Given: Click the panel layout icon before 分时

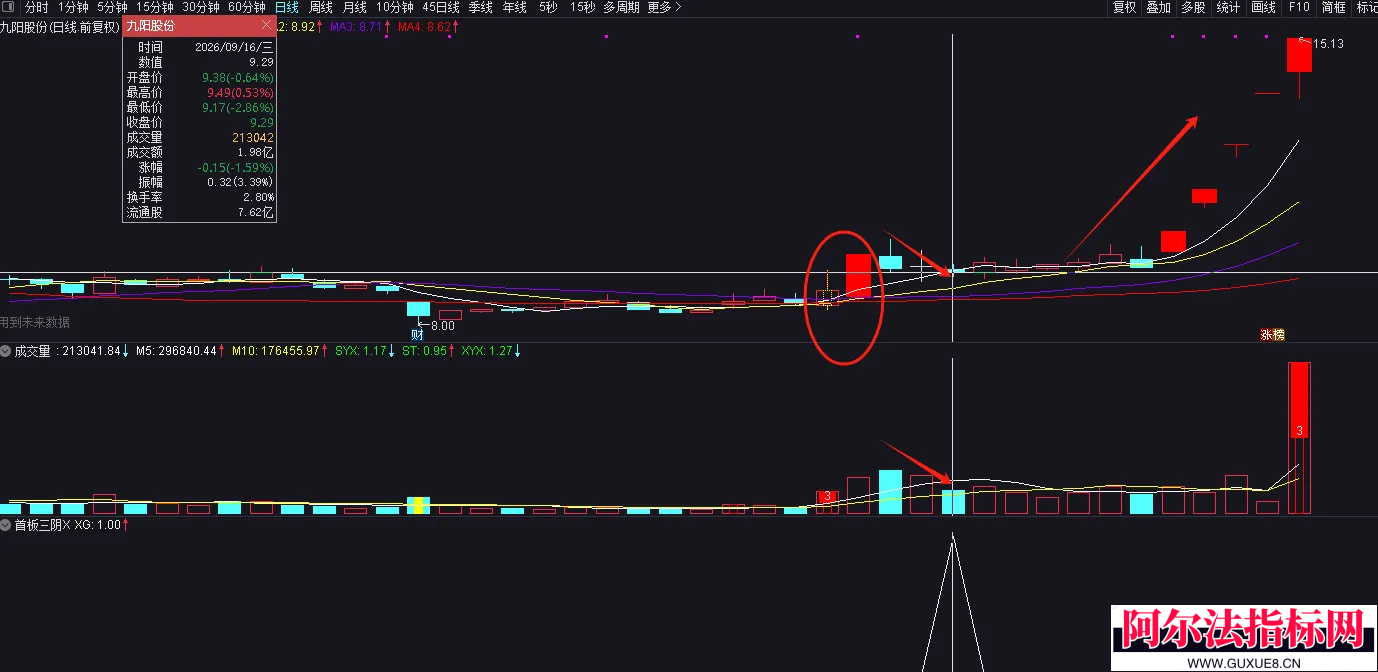Looking at the screenshot, I should [x=9, y=7].
